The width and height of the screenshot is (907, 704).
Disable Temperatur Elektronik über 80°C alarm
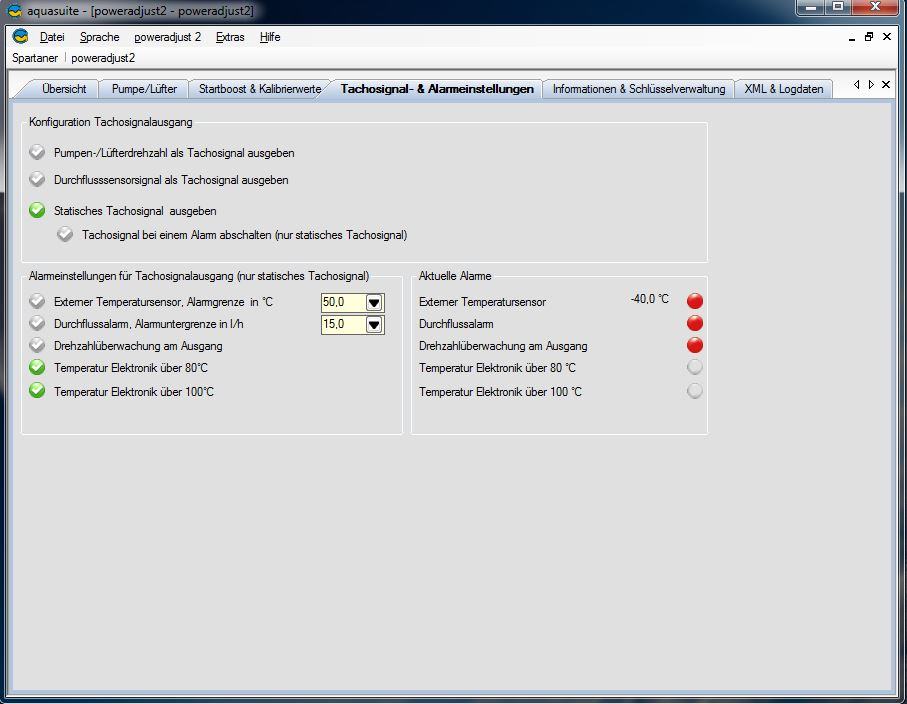click(x=37, y=367)
